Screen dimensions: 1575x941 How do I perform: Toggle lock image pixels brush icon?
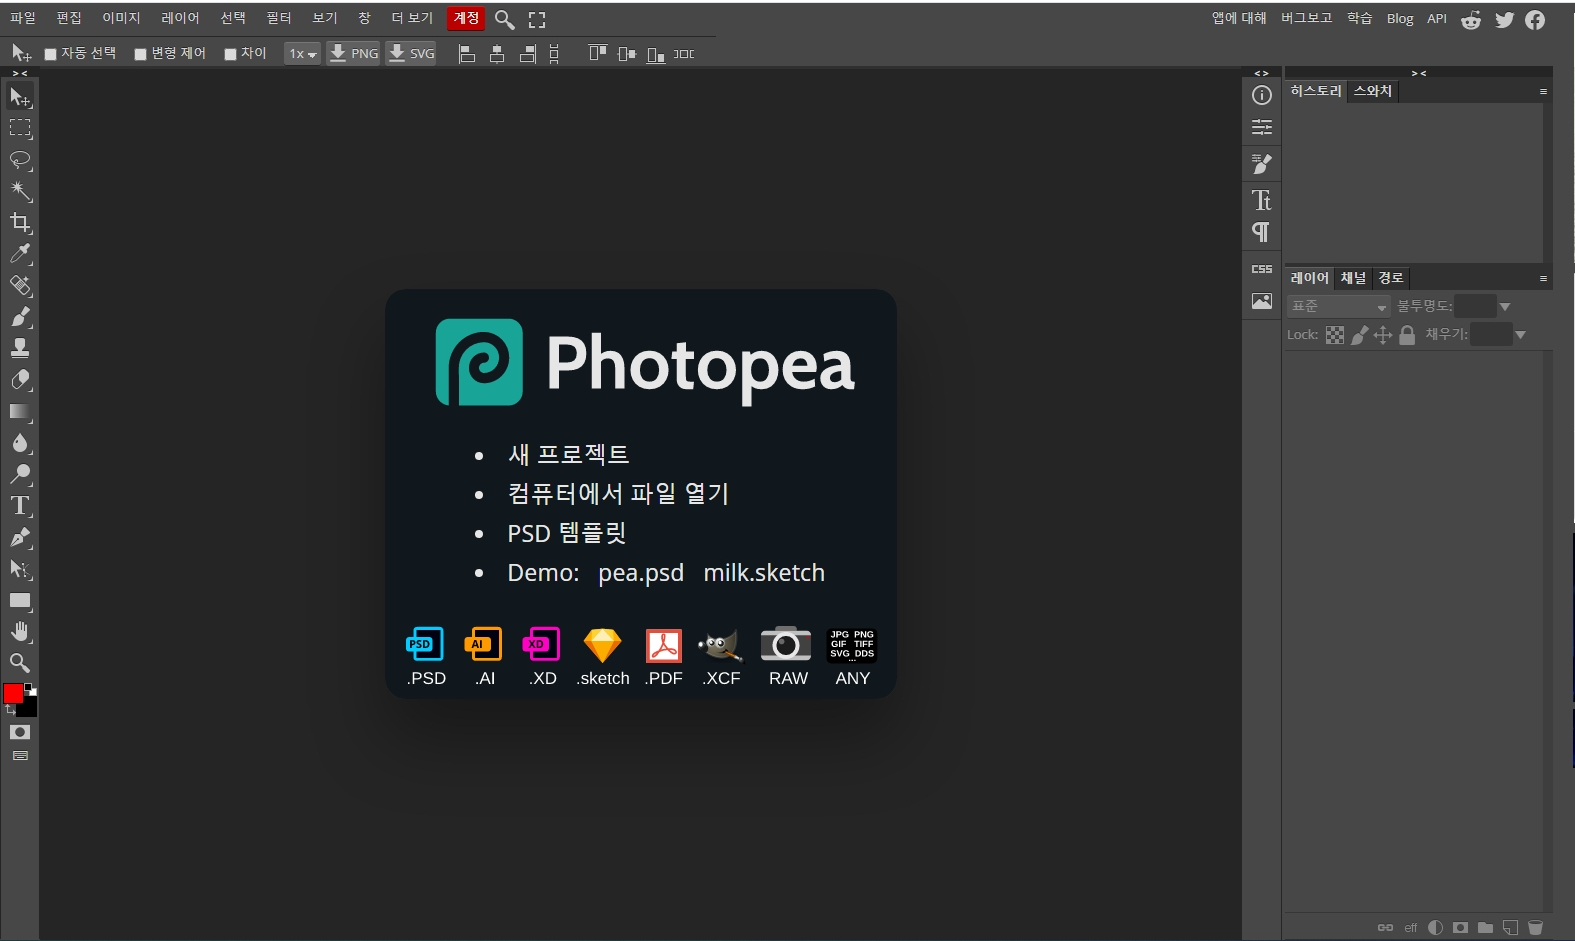coord(1359,335)
